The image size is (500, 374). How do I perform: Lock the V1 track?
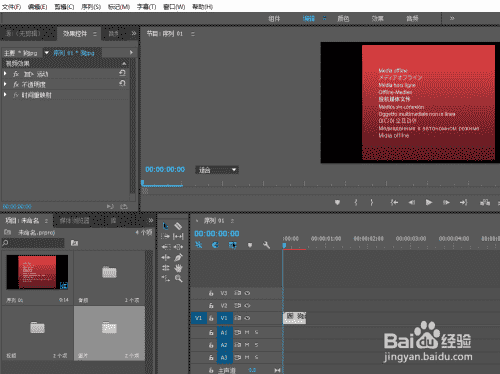click(211, 318)
